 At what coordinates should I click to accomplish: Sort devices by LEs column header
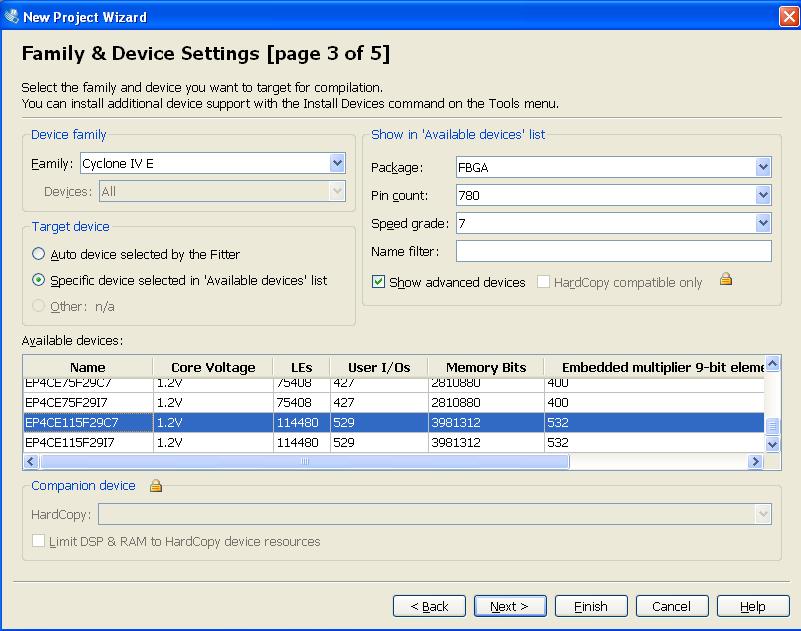click(x=302, y=367)
